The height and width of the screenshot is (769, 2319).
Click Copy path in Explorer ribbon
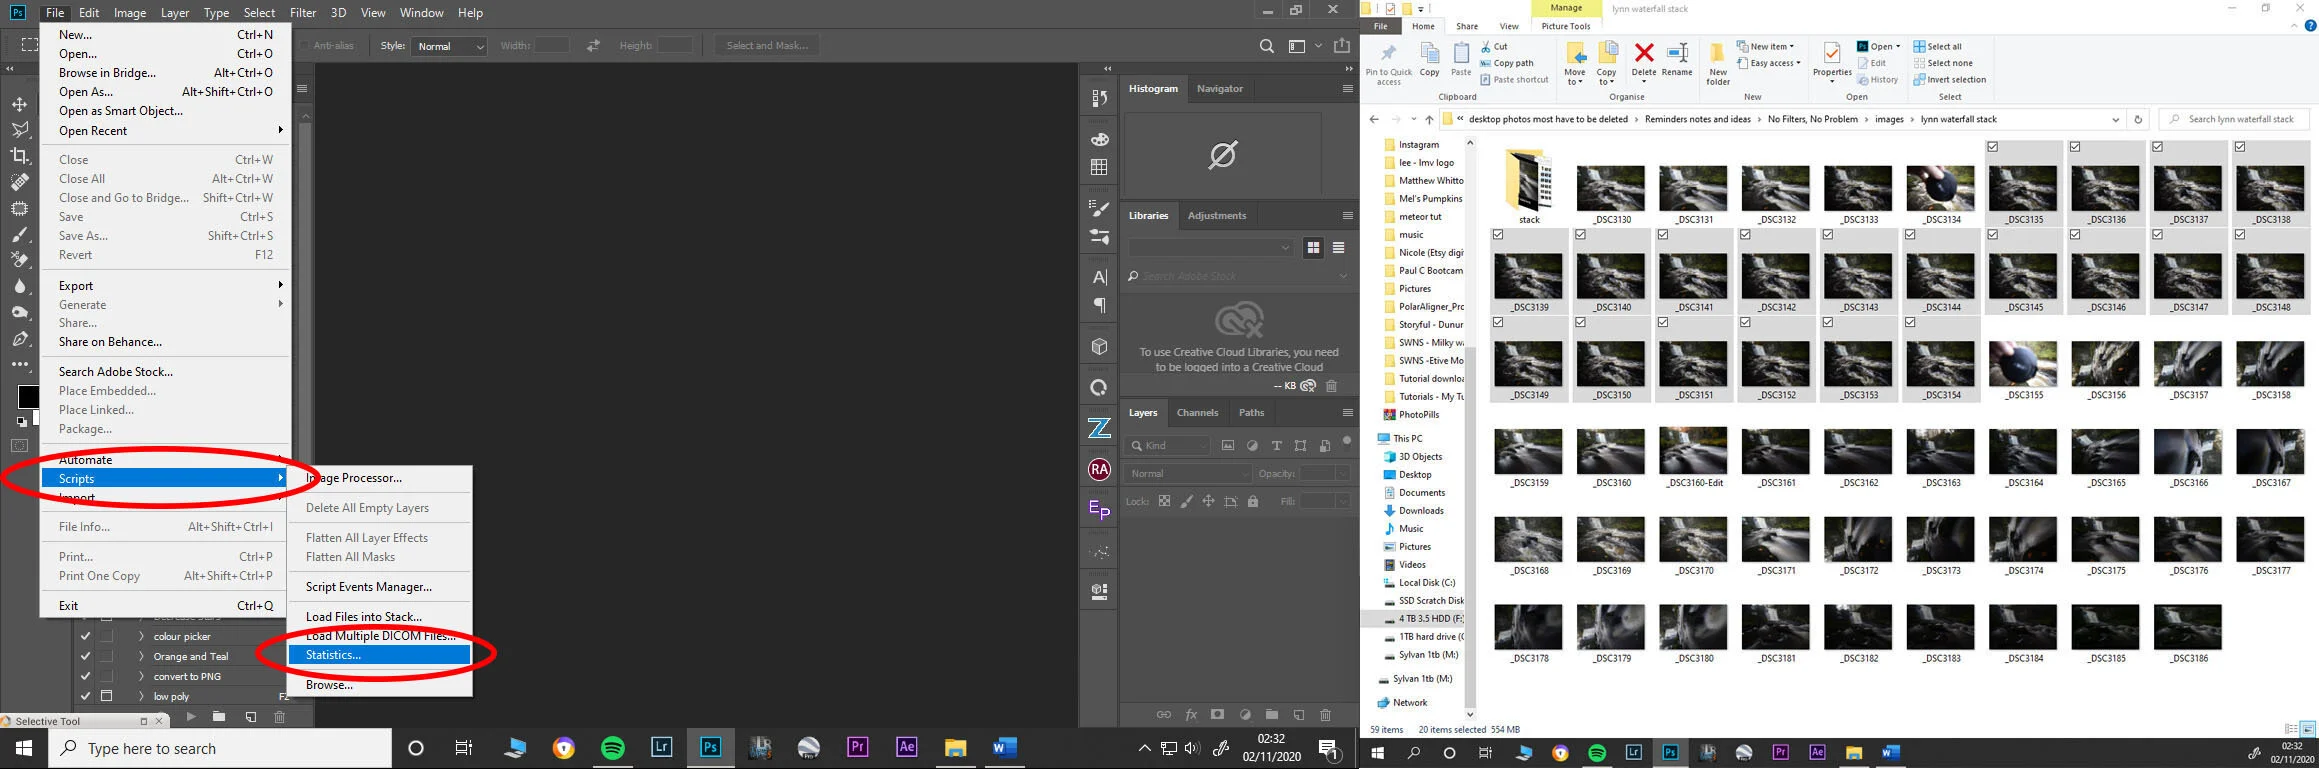1506,63
